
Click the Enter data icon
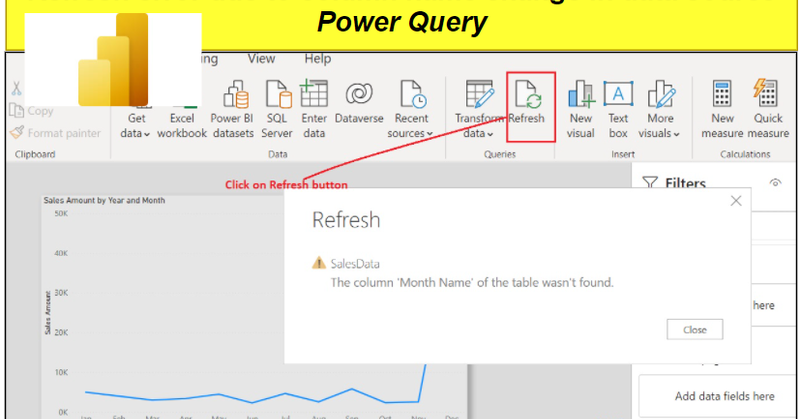click(x=314, y=94)
